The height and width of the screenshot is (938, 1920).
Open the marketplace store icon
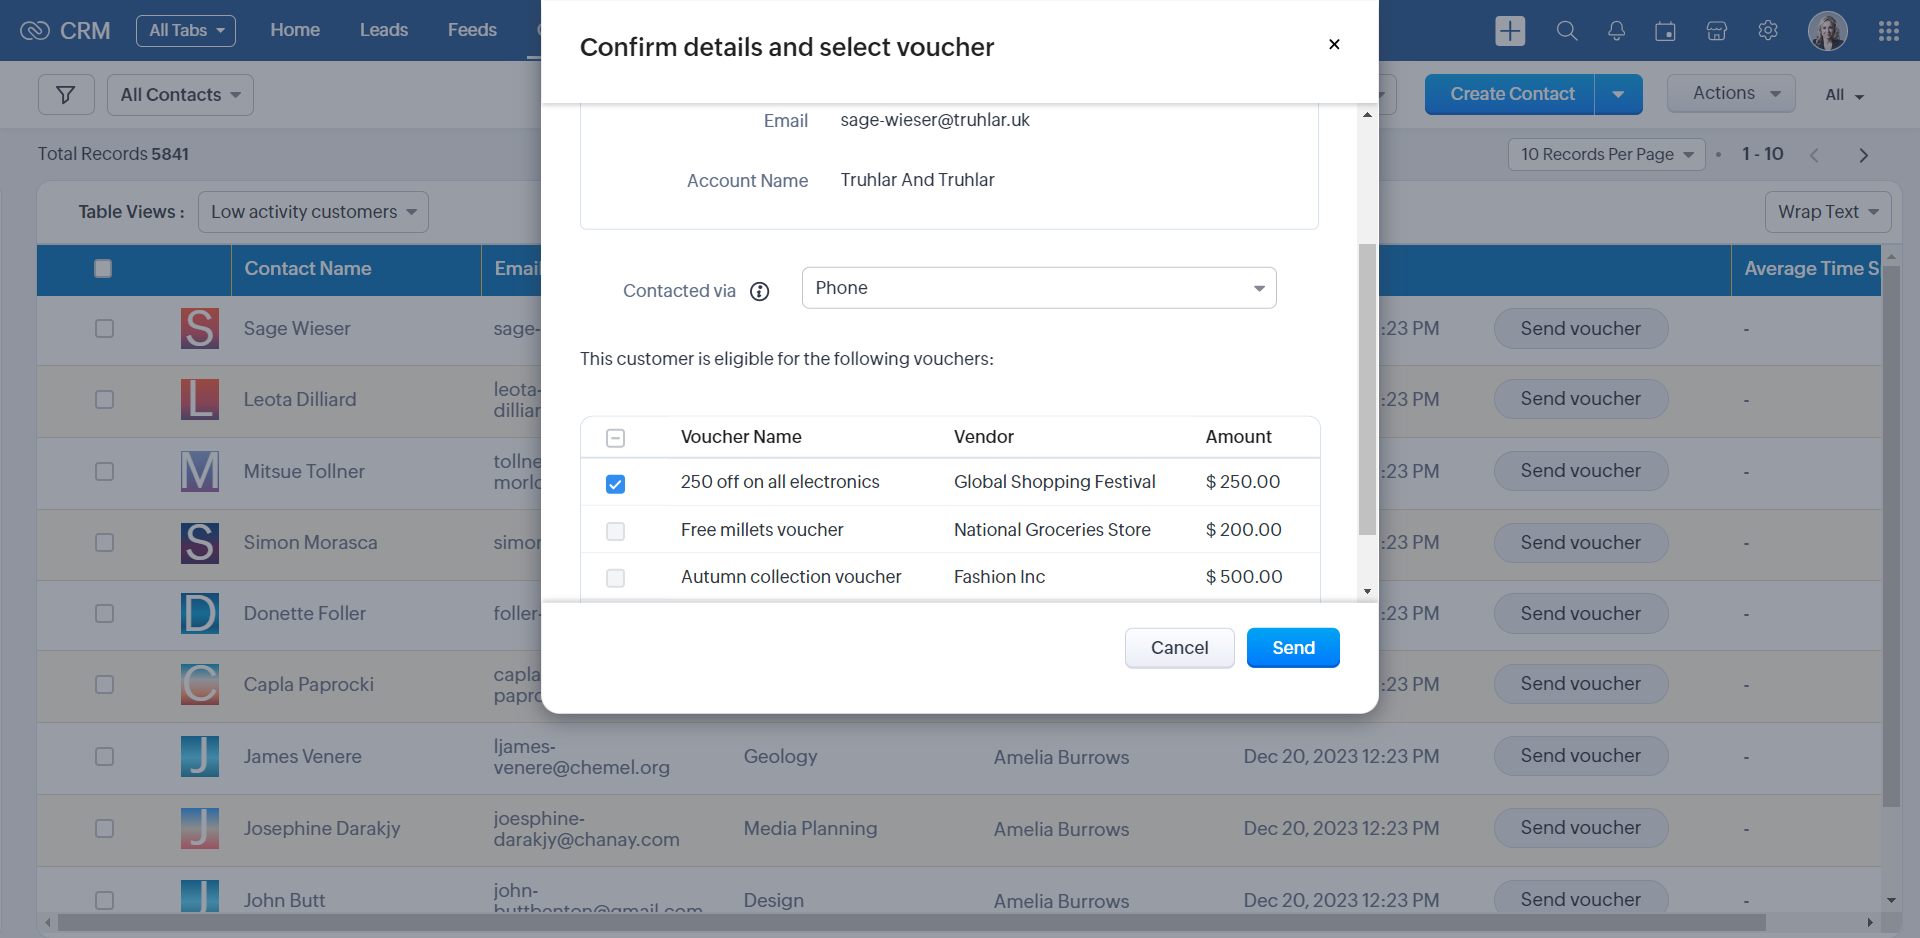[1716, 31]
